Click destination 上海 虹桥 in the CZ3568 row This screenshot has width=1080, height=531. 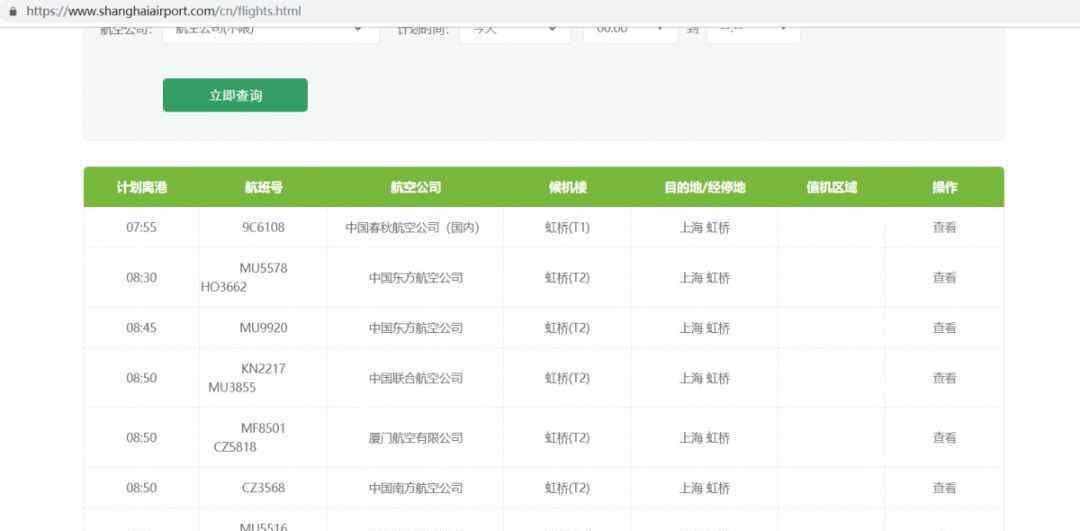point(705,488)
